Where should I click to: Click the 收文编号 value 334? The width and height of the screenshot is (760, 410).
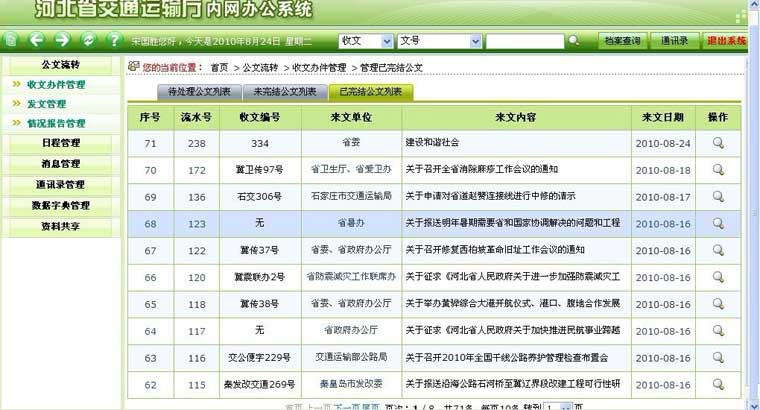click(260, 143)
